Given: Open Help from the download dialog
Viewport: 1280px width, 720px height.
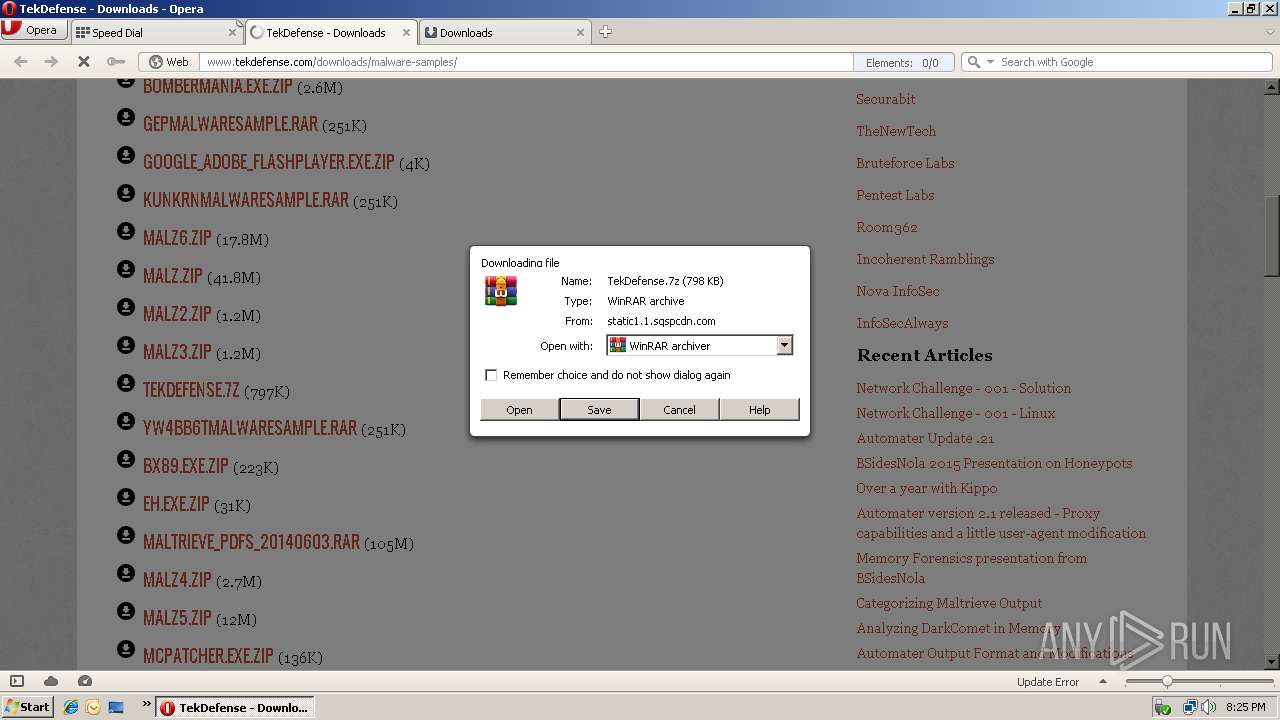Looking at the screenshot, I should coord(759,410).
